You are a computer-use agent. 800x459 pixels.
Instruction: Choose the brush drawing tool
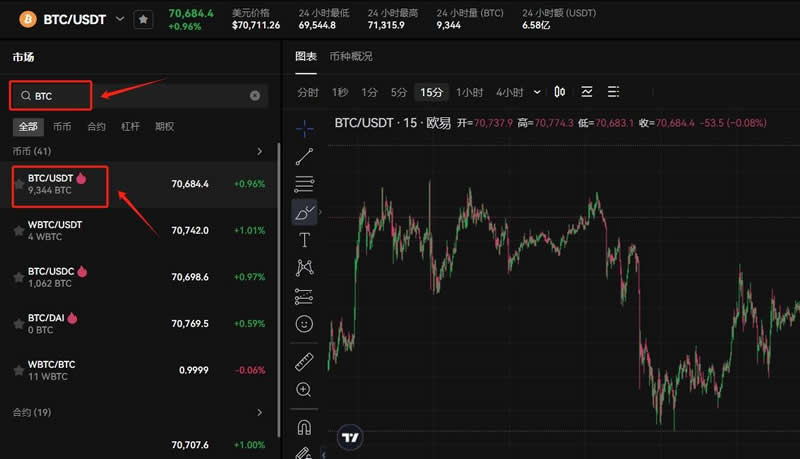305,212
